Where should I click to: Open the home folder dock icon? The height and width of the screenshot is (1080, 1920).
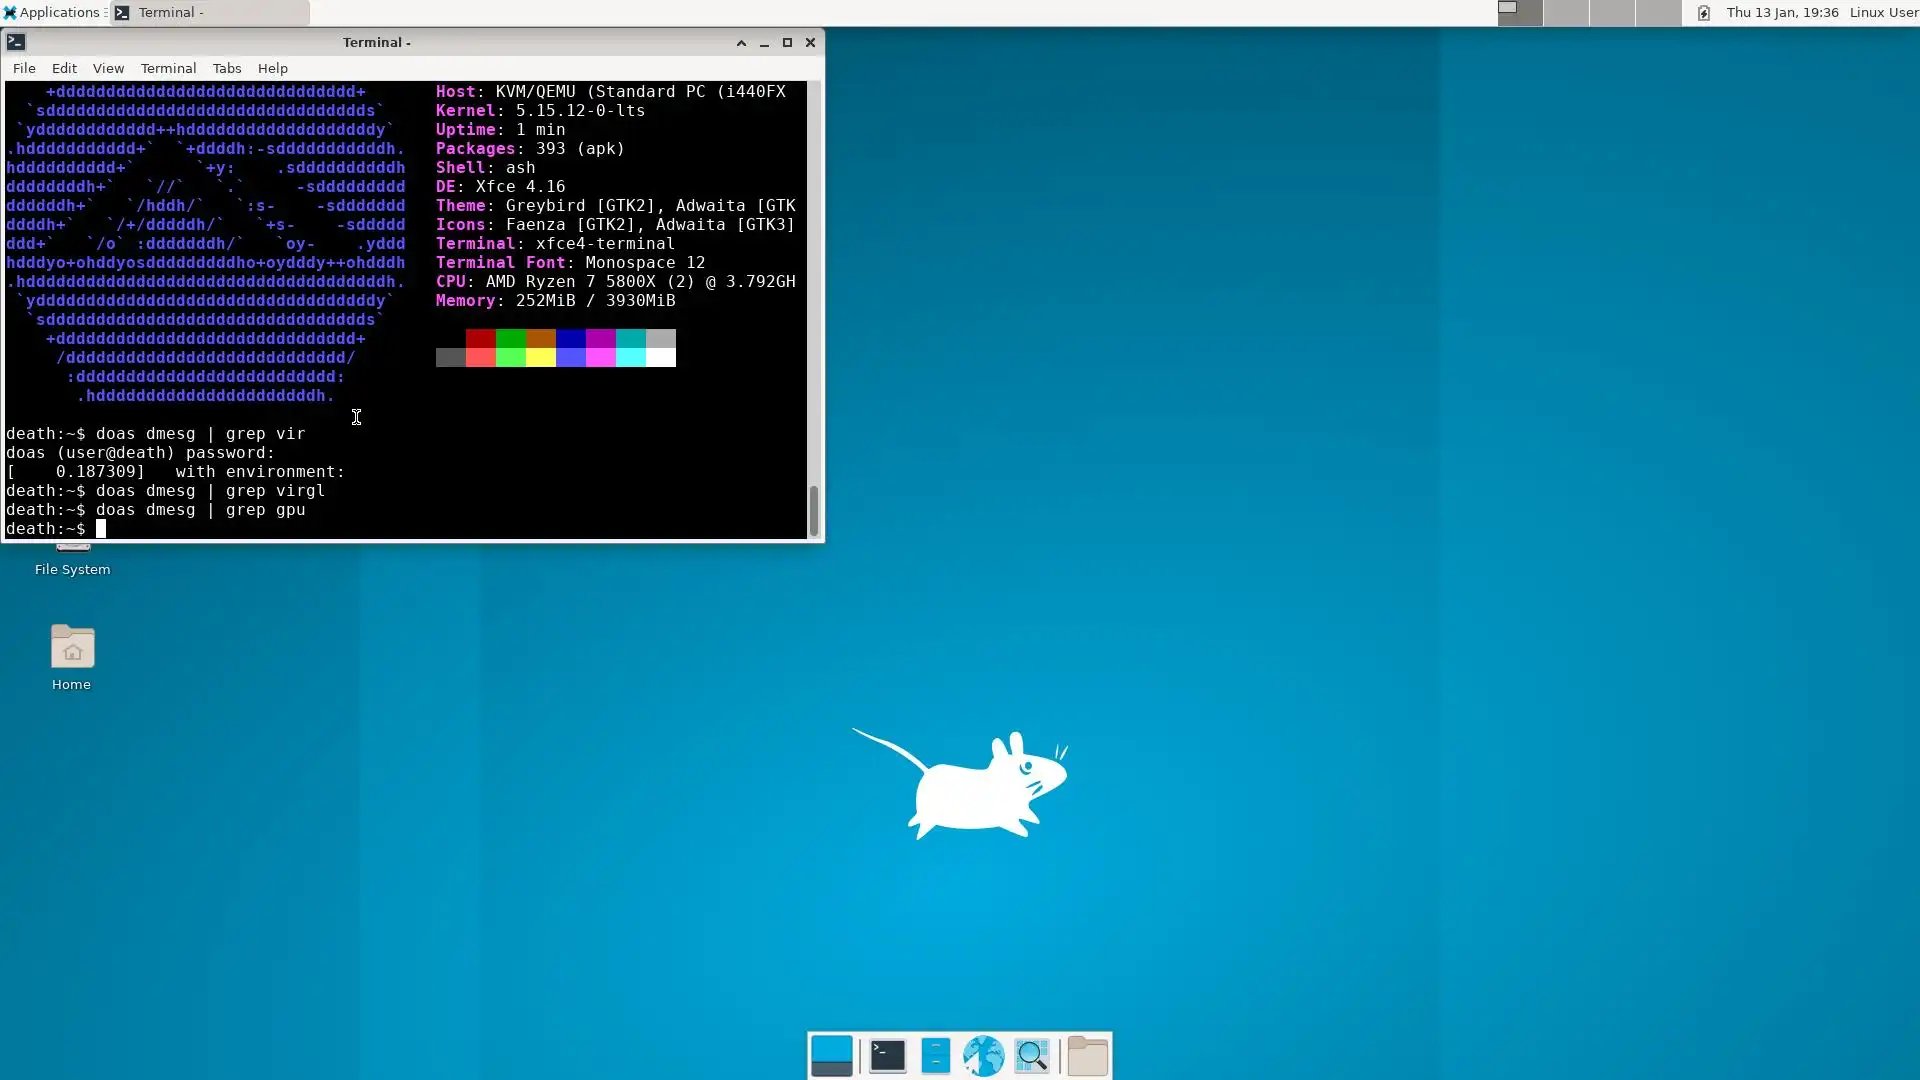(1087, 1056)
